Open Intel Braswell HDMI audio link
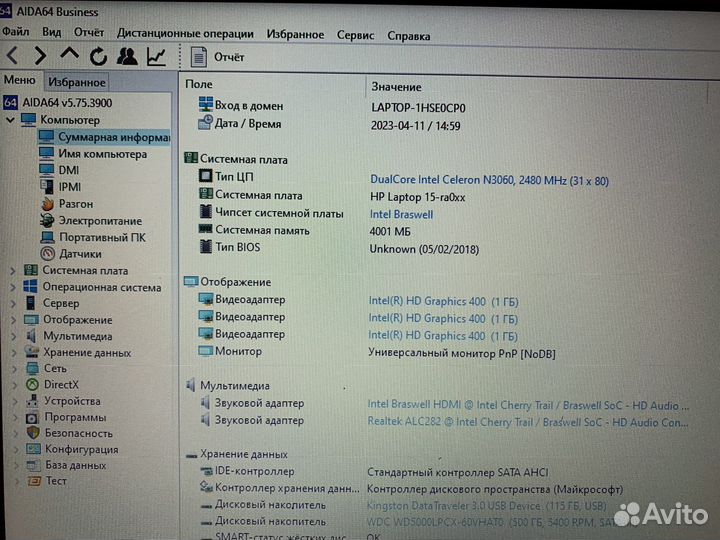The width and height of the screenshot is (720, 540). (x=528, y=405)
